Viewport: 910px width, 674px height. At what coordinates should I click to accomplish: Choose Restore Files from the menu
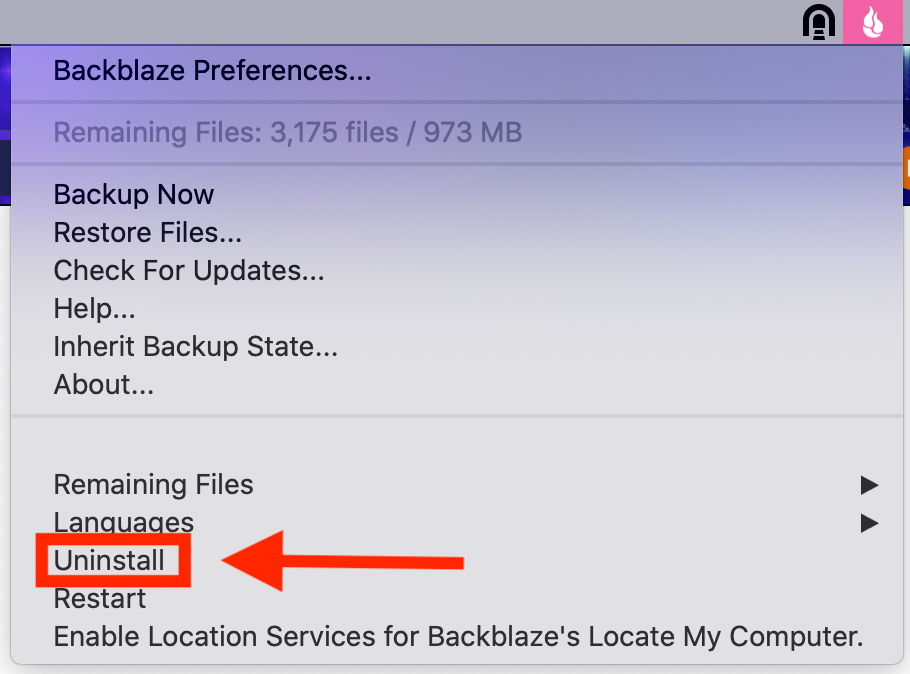coord(147,232)
